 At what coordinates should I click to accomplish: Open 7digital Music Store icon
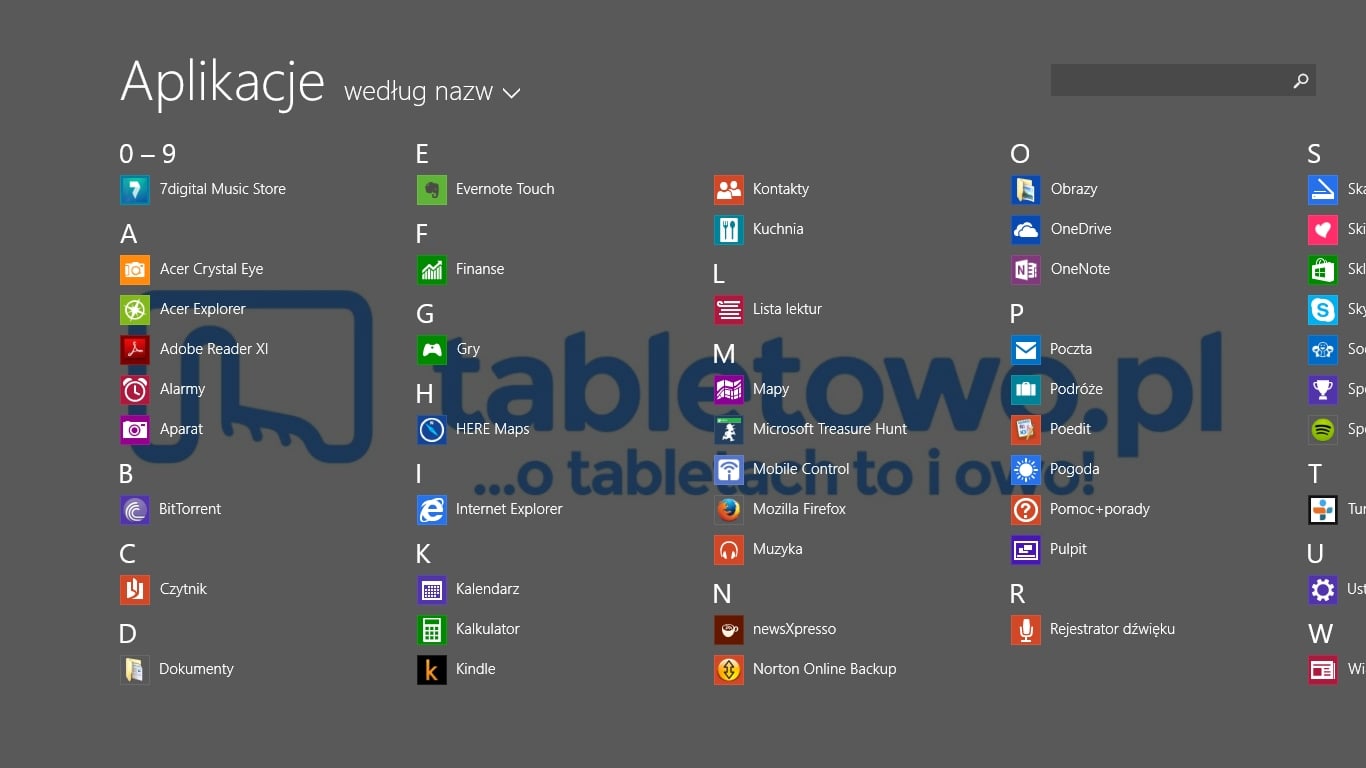[x=135, y=189]
